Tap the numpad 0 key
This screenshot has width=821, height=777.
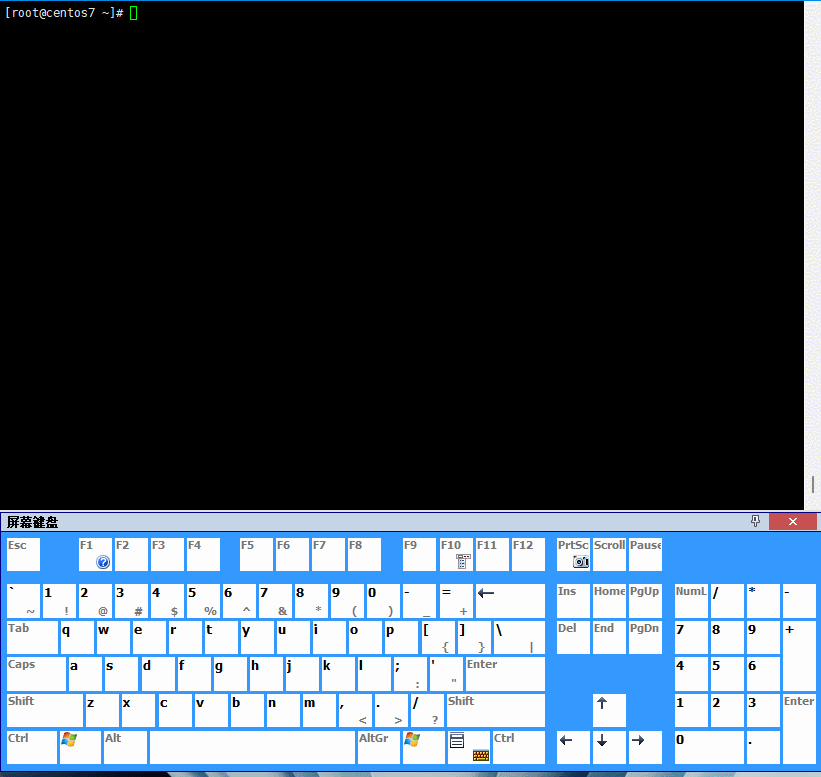[709, 748]
